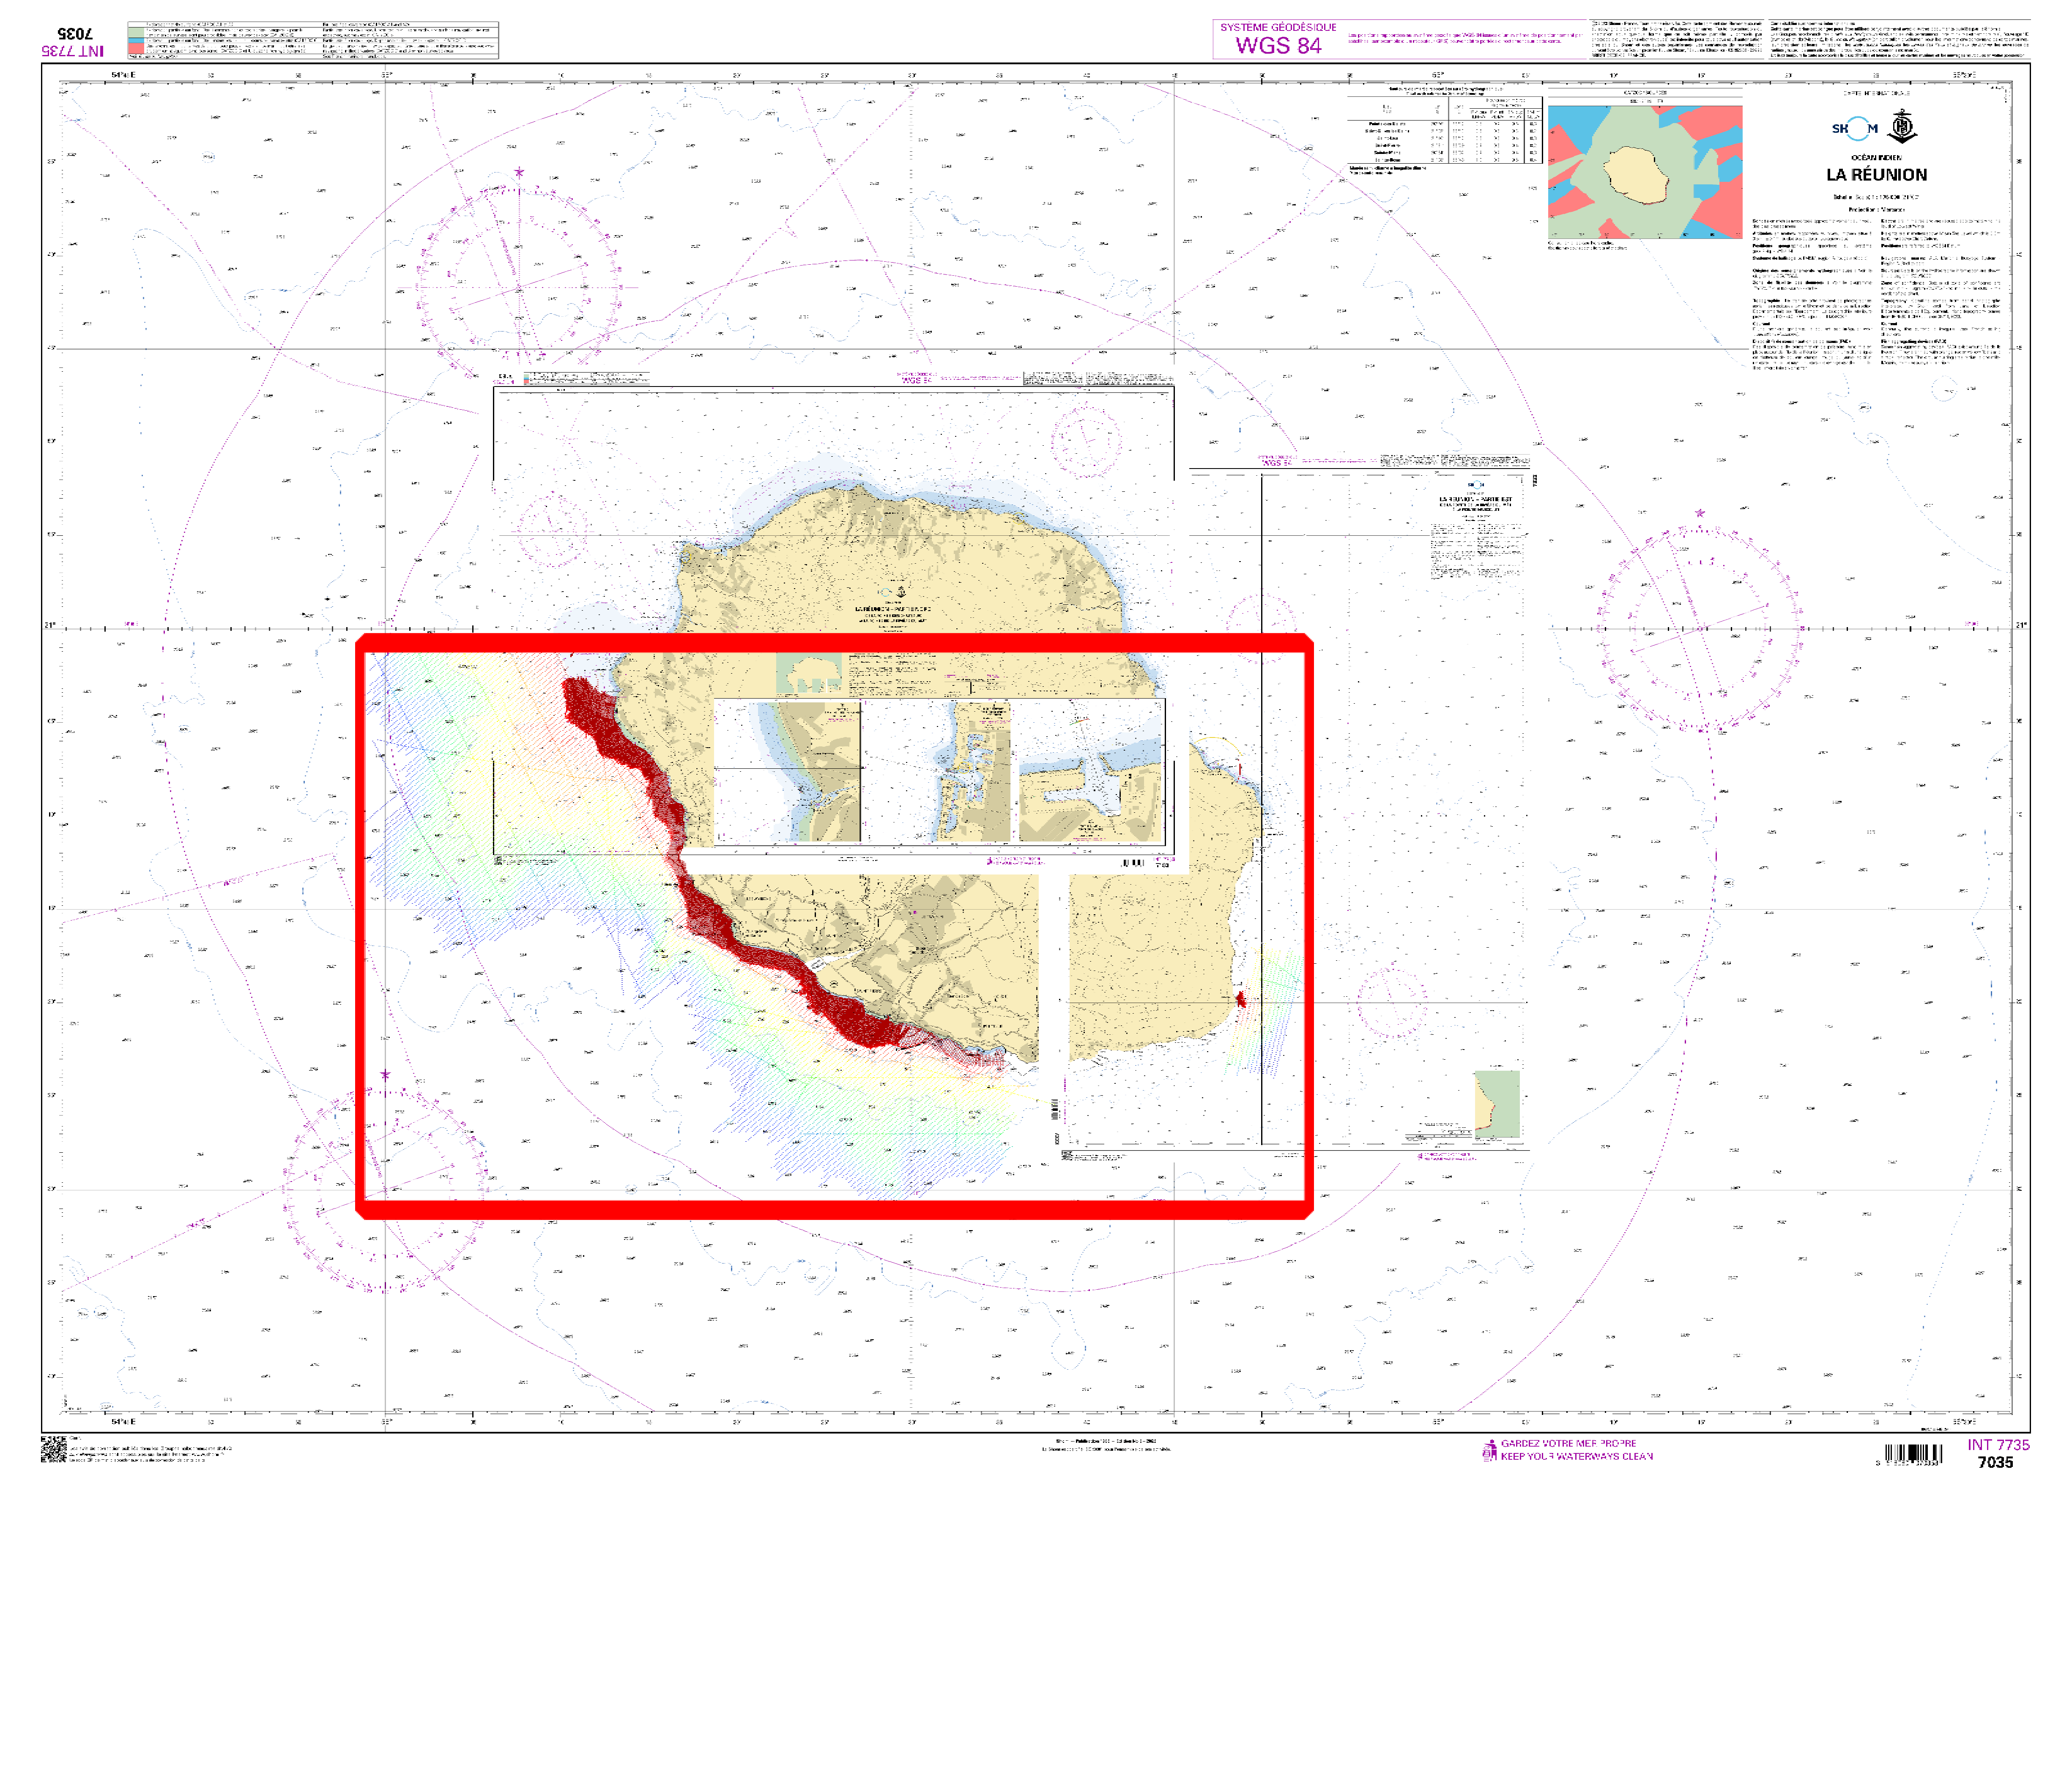Click the QR code at bottom-left

coord(53,1449)
